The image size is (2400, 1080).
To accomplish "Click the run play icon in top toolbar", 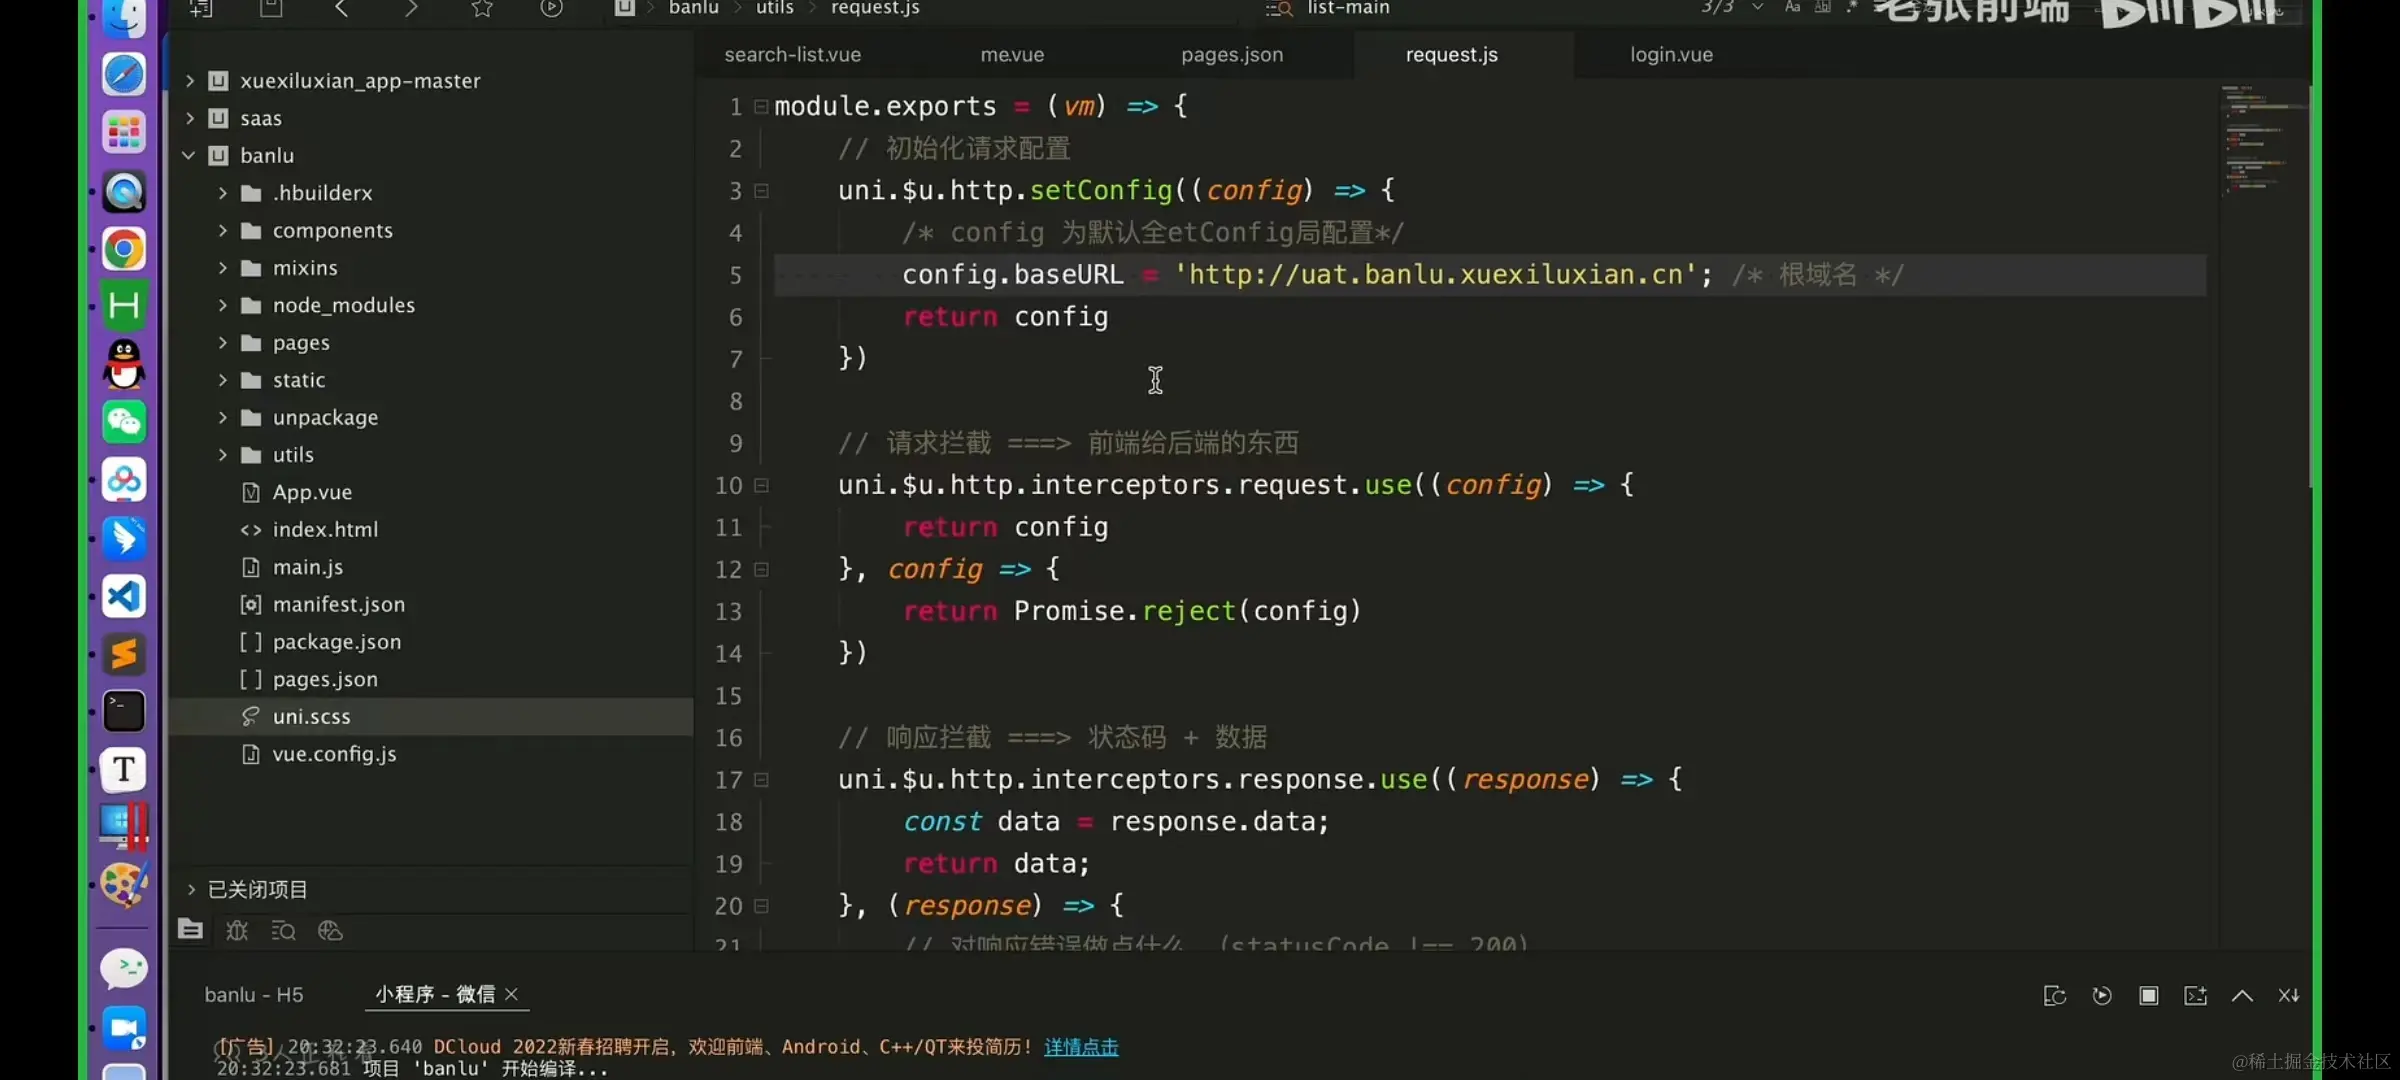I will (551, 9).
